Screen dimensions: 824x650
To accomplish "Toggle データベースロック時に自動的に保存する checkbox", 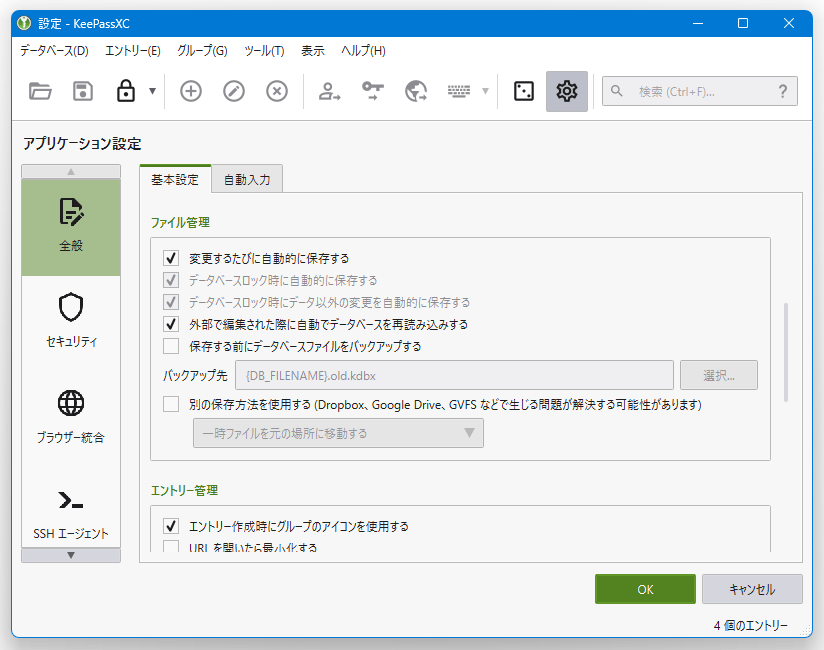I will [171, 280].
